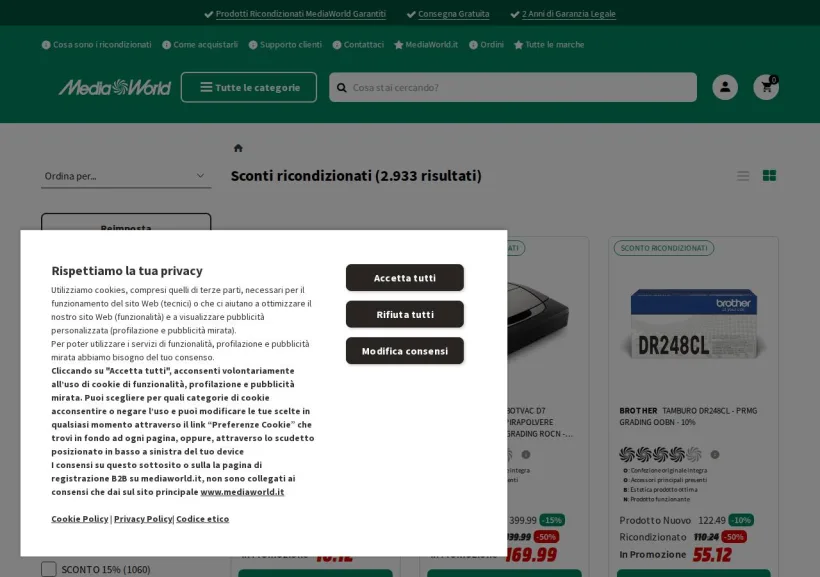
Task: Click the 55.12 promotional price
Action: pyautogui.click(x=712, y=555)
